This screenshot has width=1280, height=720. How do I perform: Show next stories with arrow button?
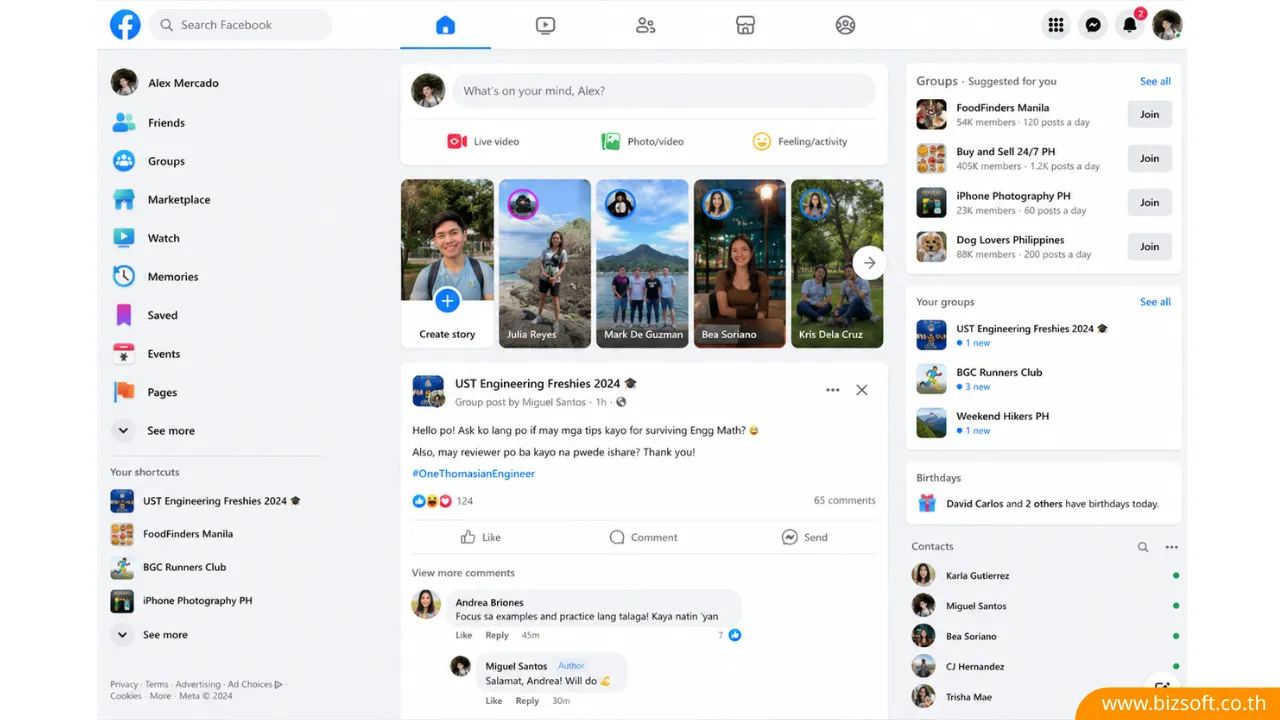coord(869,263)
